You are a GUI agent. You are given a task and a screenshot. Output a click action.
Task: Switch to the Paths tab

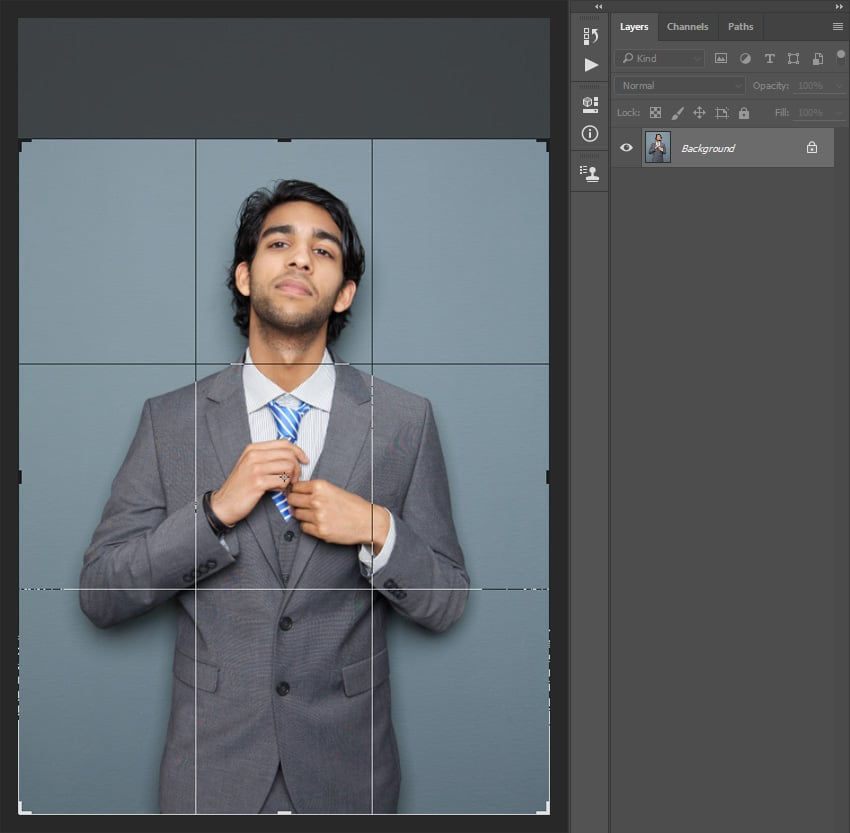click(740, 27)
